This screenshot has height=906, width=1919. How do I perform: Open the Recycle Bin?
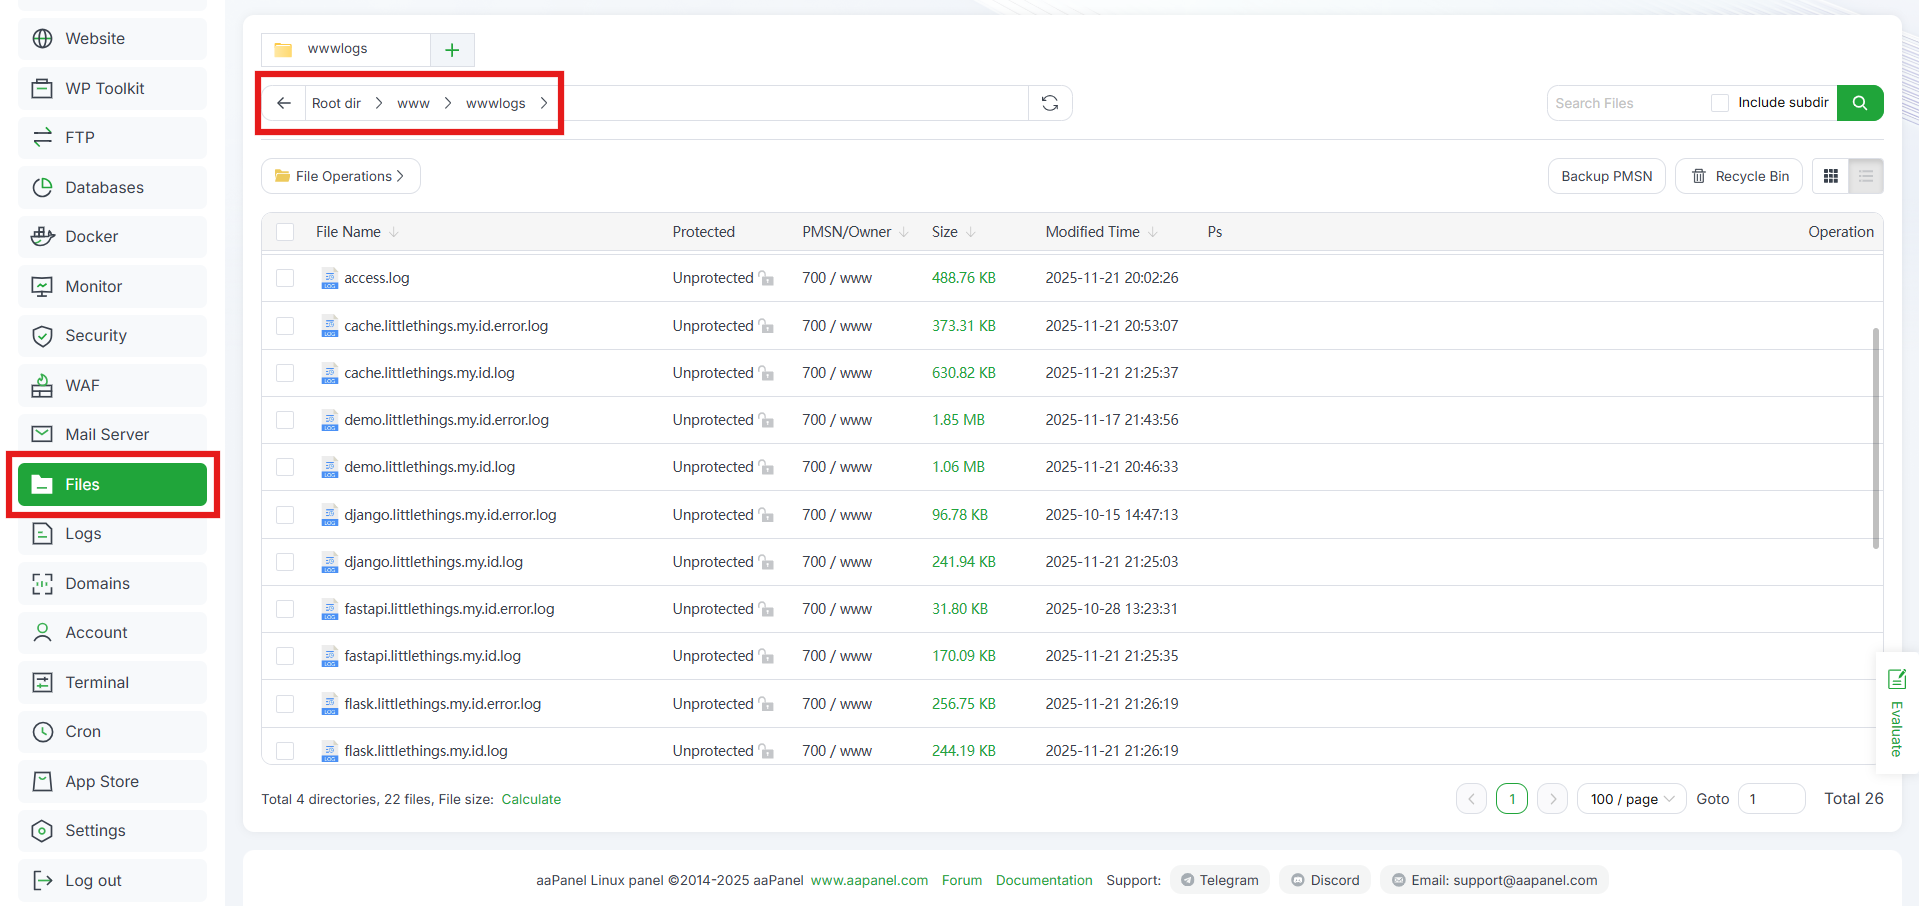1739,176
